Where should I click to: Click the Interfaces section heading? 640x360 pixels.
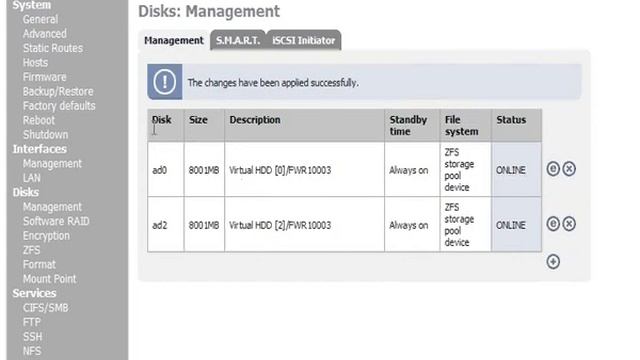click(x=40, y=149)
